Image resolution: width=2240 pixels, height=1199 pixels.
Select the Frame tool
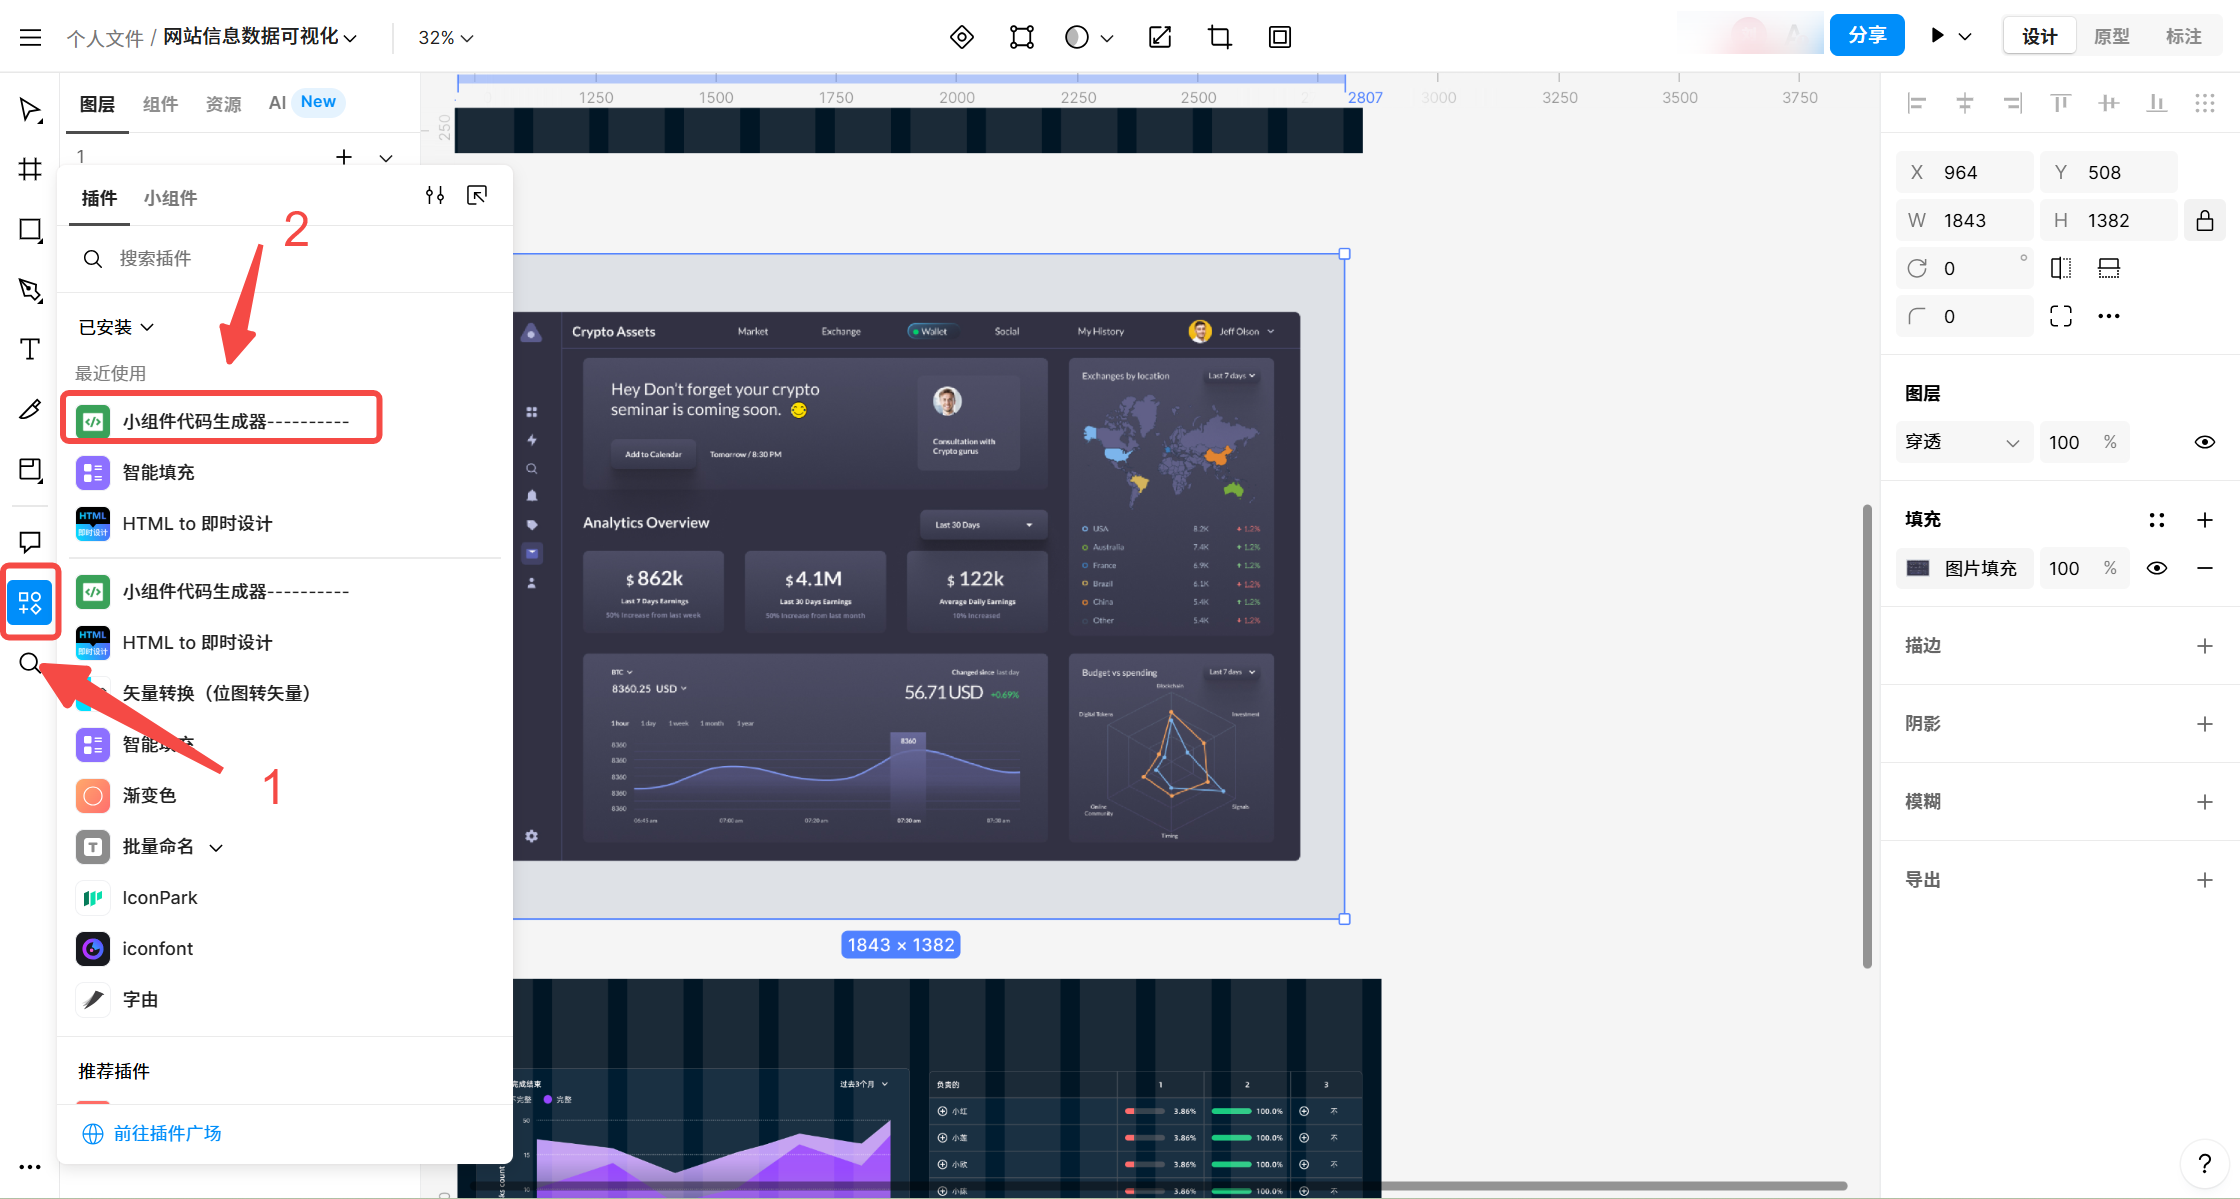[30, 169]
